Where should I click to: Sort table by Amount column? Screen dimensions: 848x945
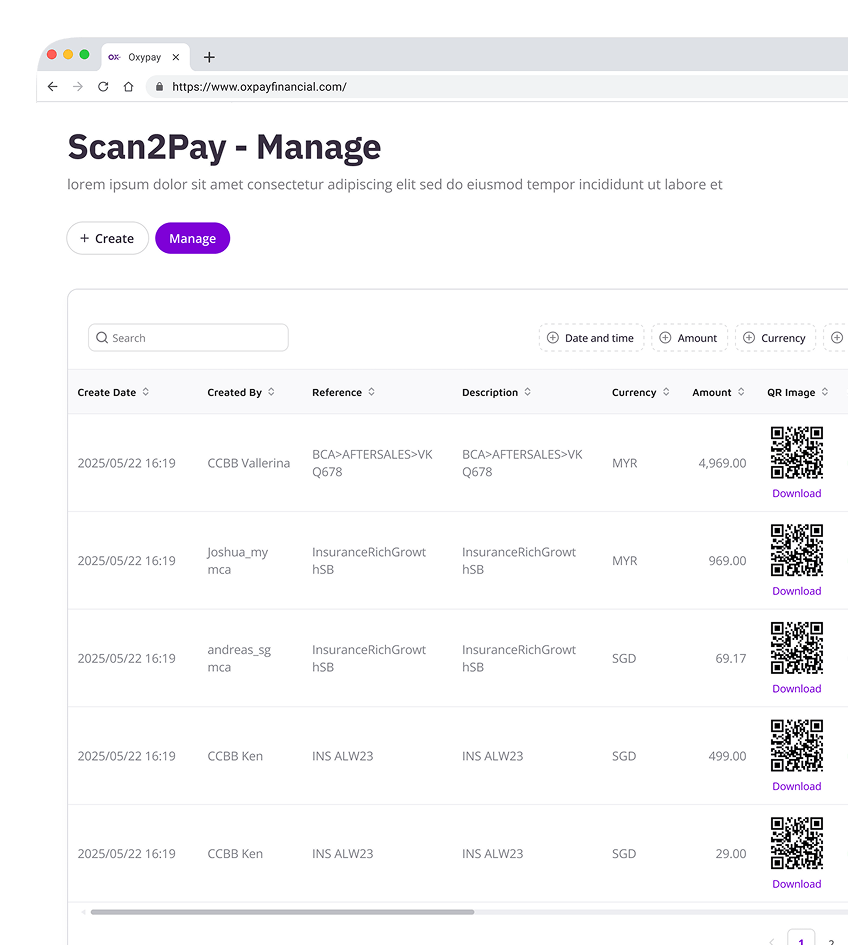[741, 392]
